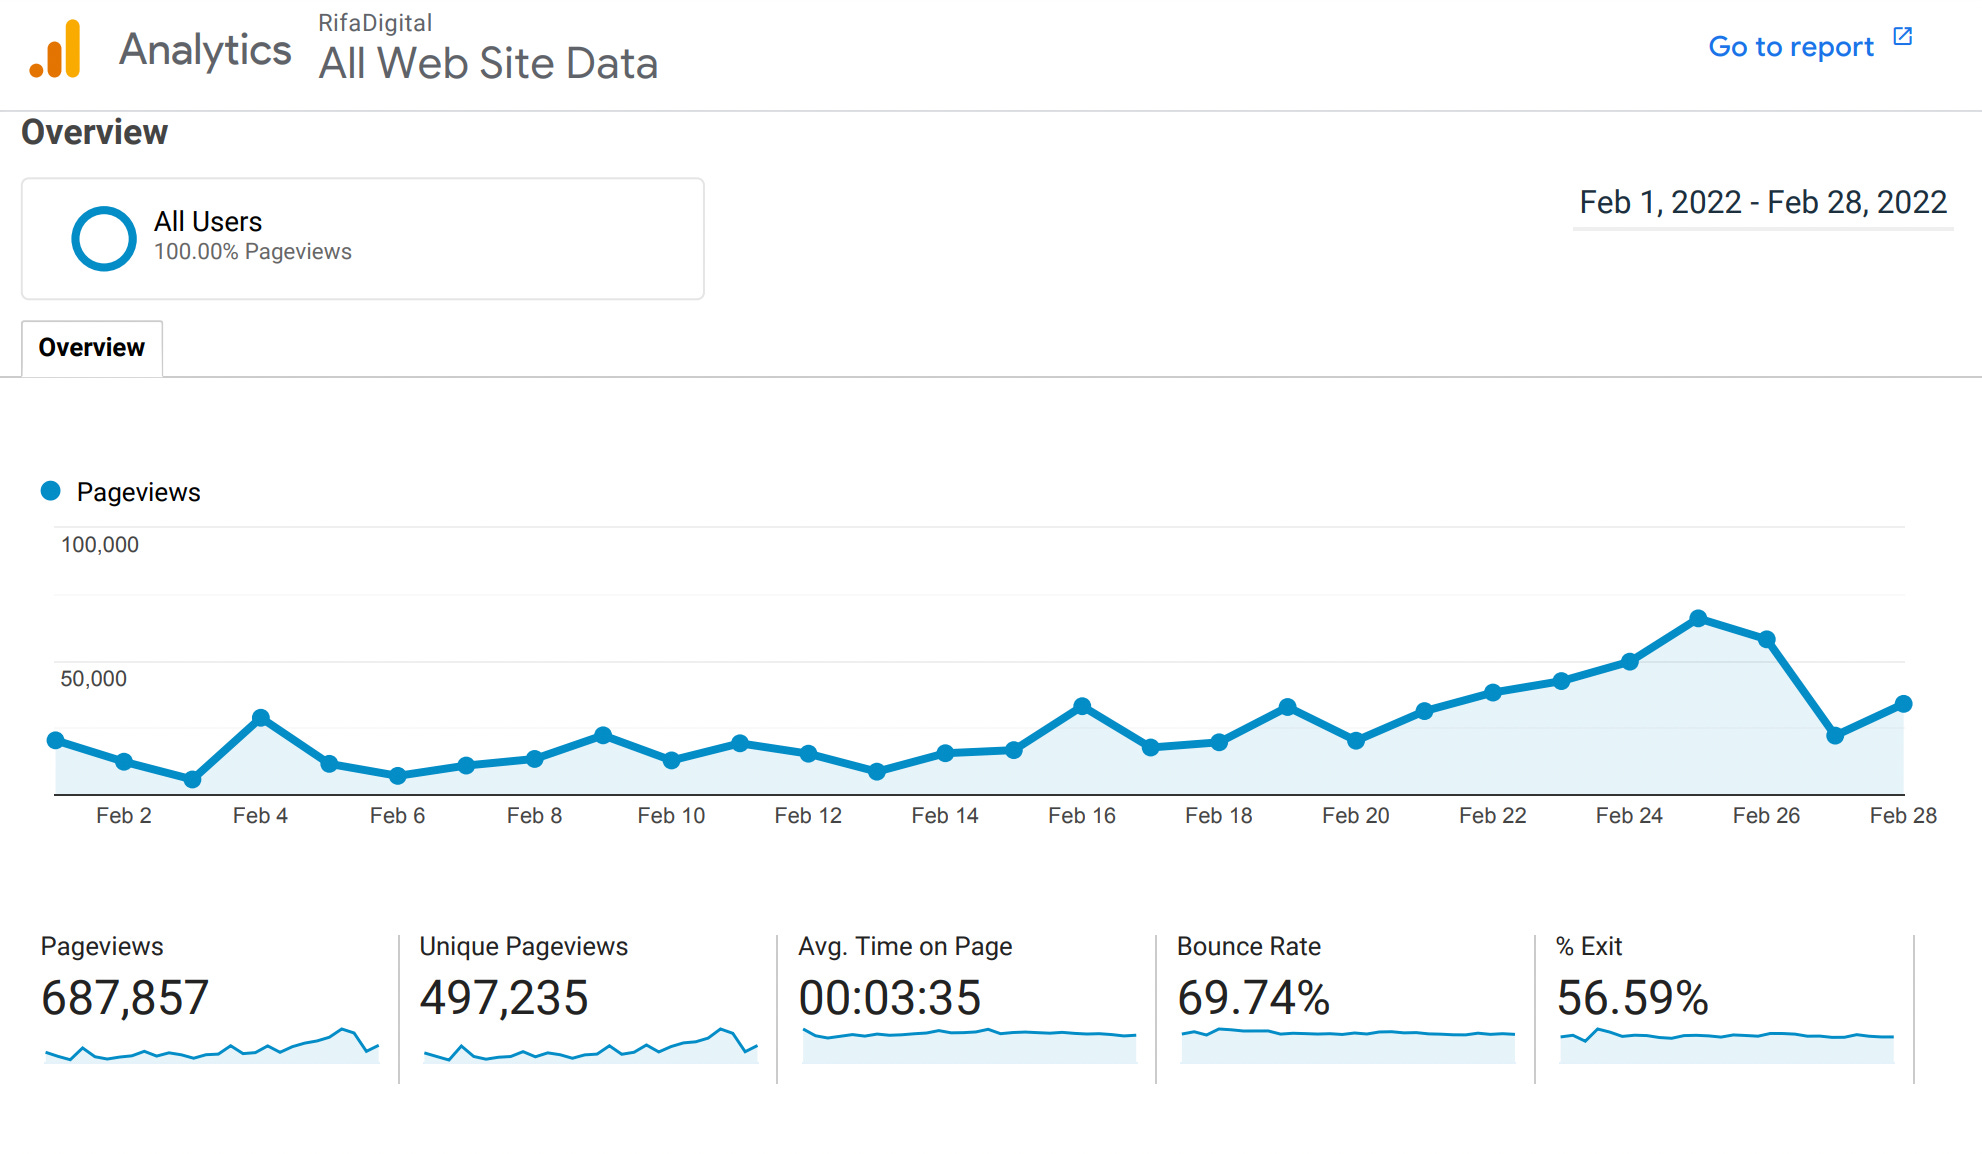Click the RifaDigital account label
The image size is (1982, 1154).
[x=375, y=23]
